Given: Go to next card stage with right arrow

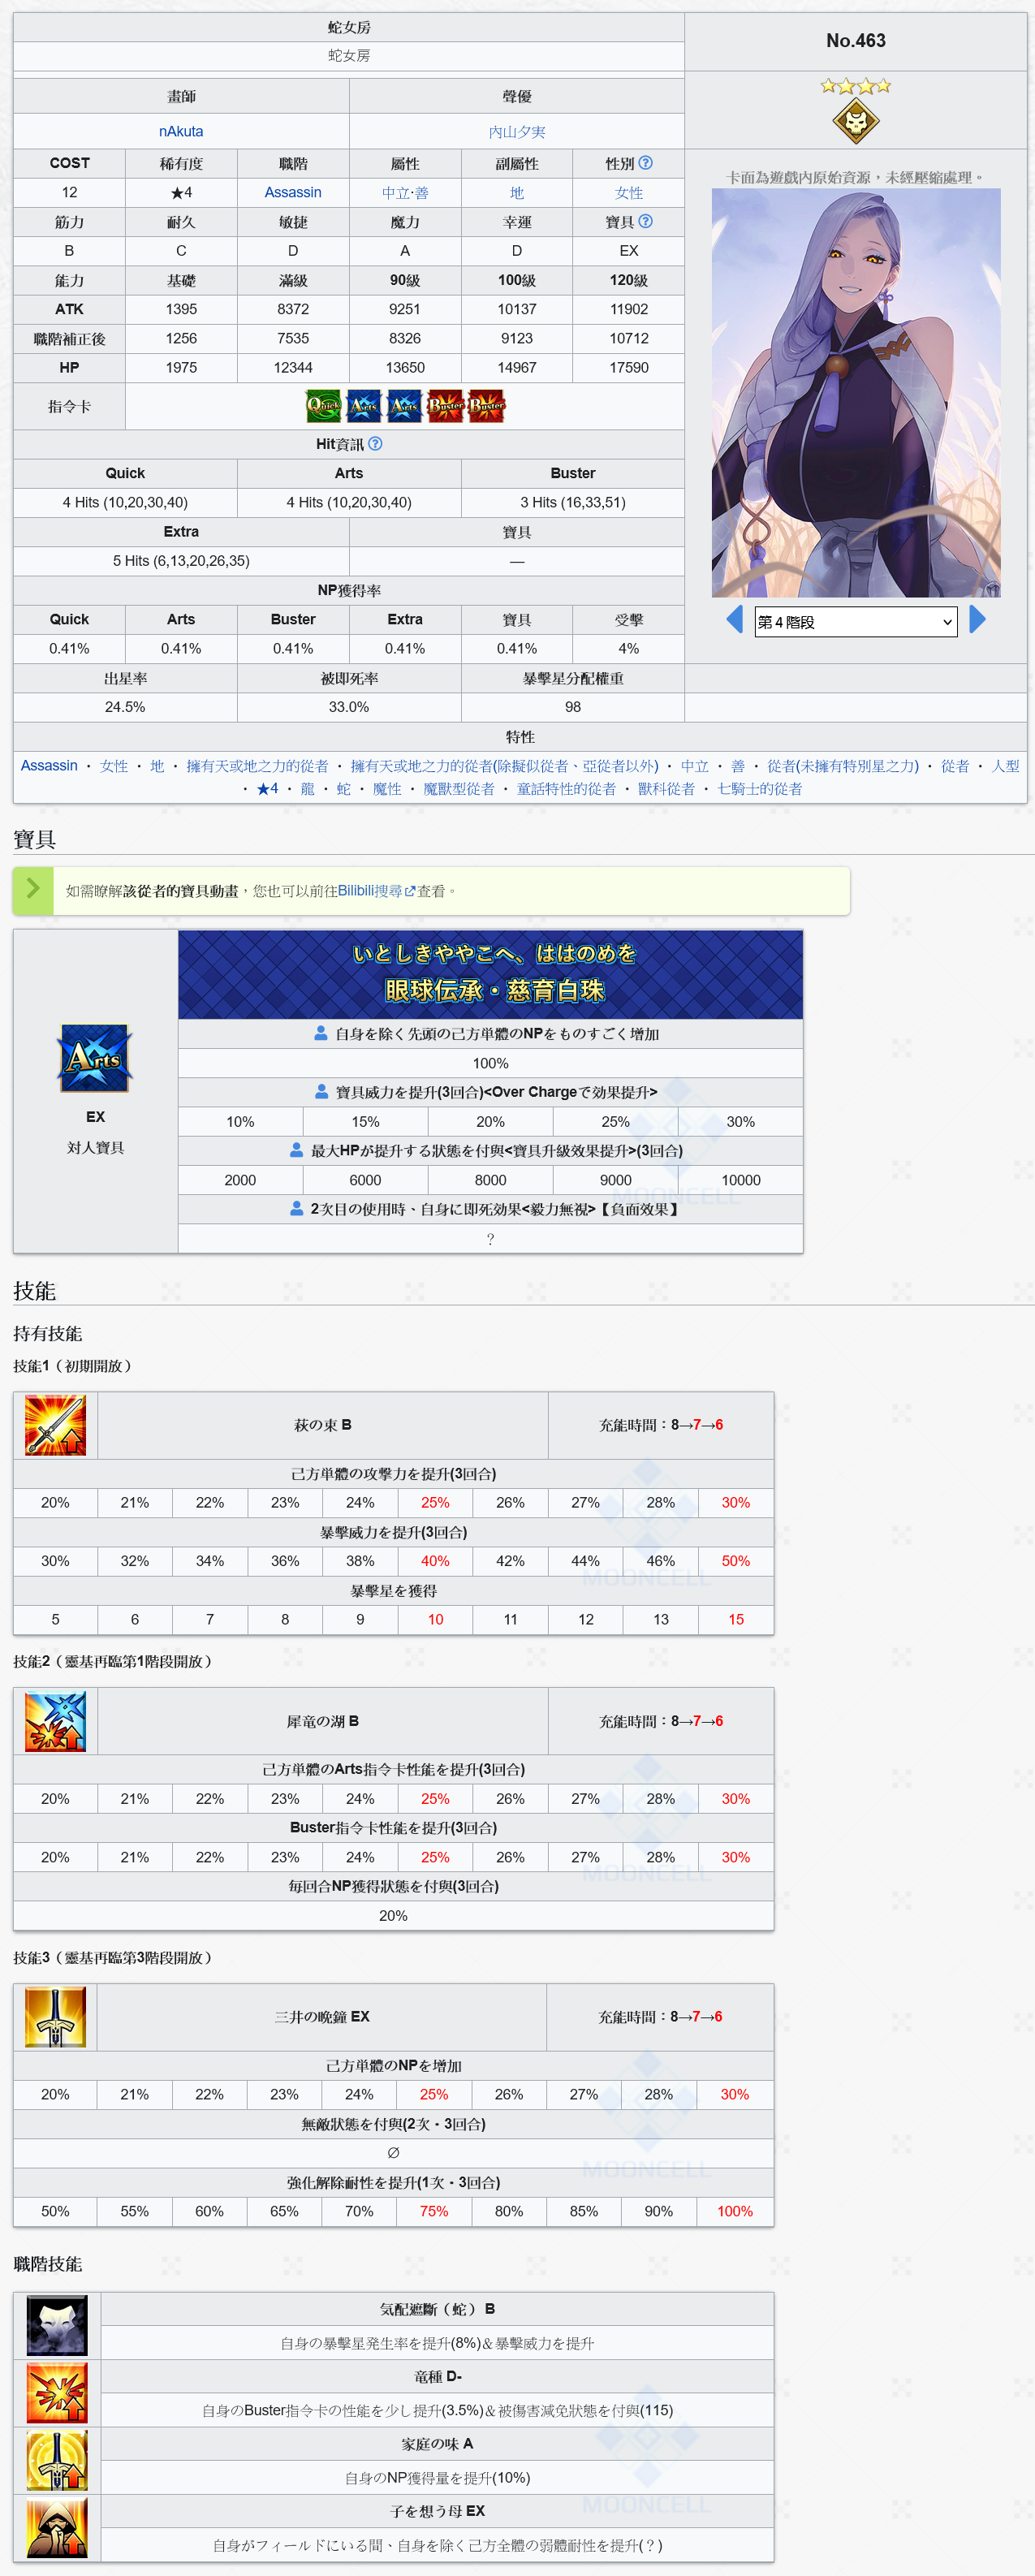Looking at the screenshot, I should tap(977, 620).
